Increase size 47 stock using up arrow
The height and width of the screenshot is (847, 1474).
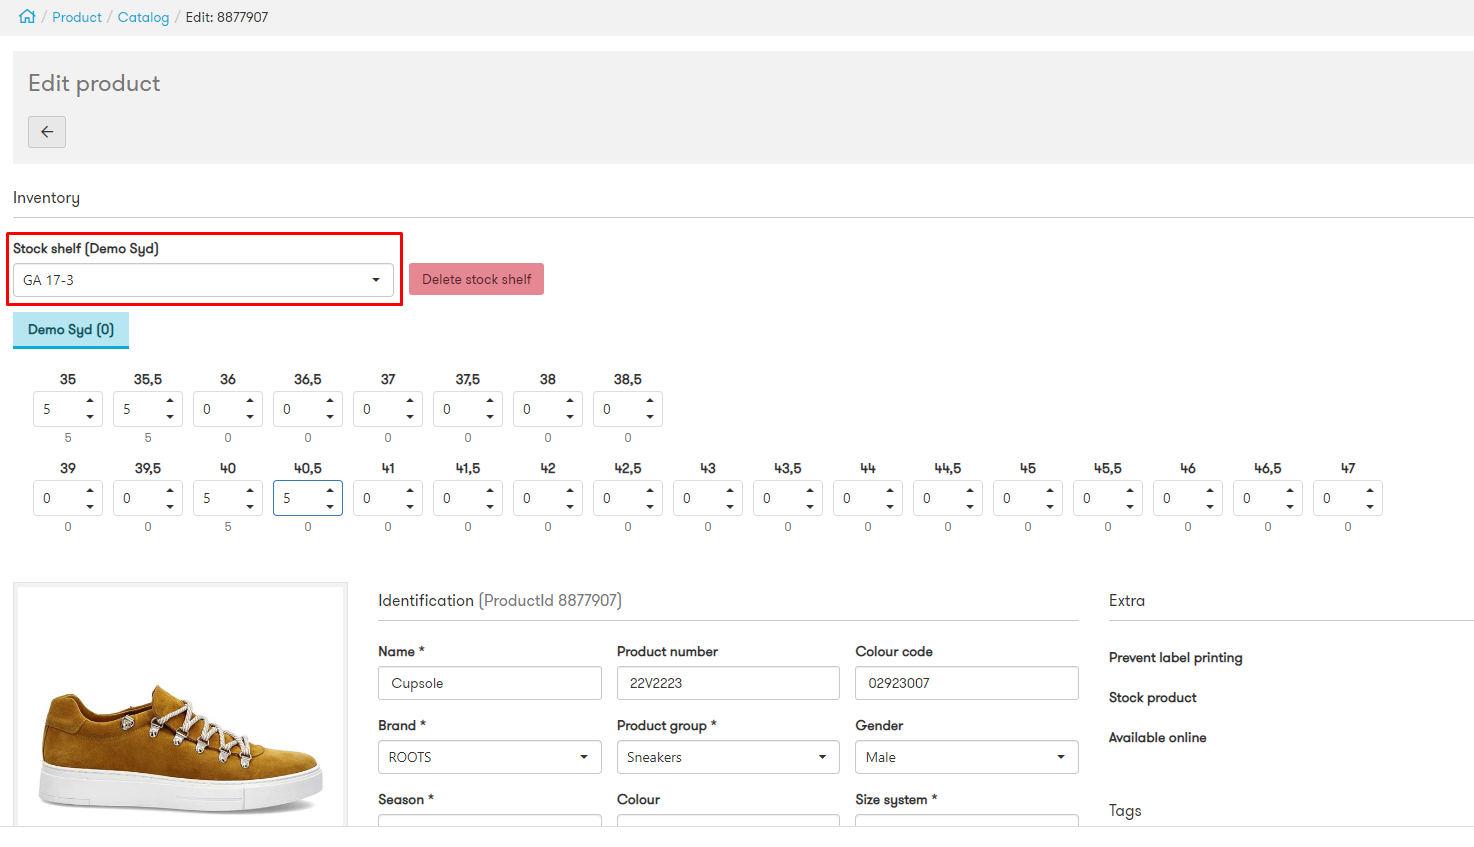(x=1370, y=491)
